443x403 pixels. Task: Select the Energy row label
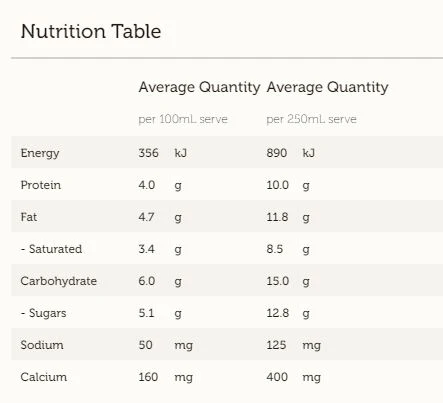tap(40, 153)
